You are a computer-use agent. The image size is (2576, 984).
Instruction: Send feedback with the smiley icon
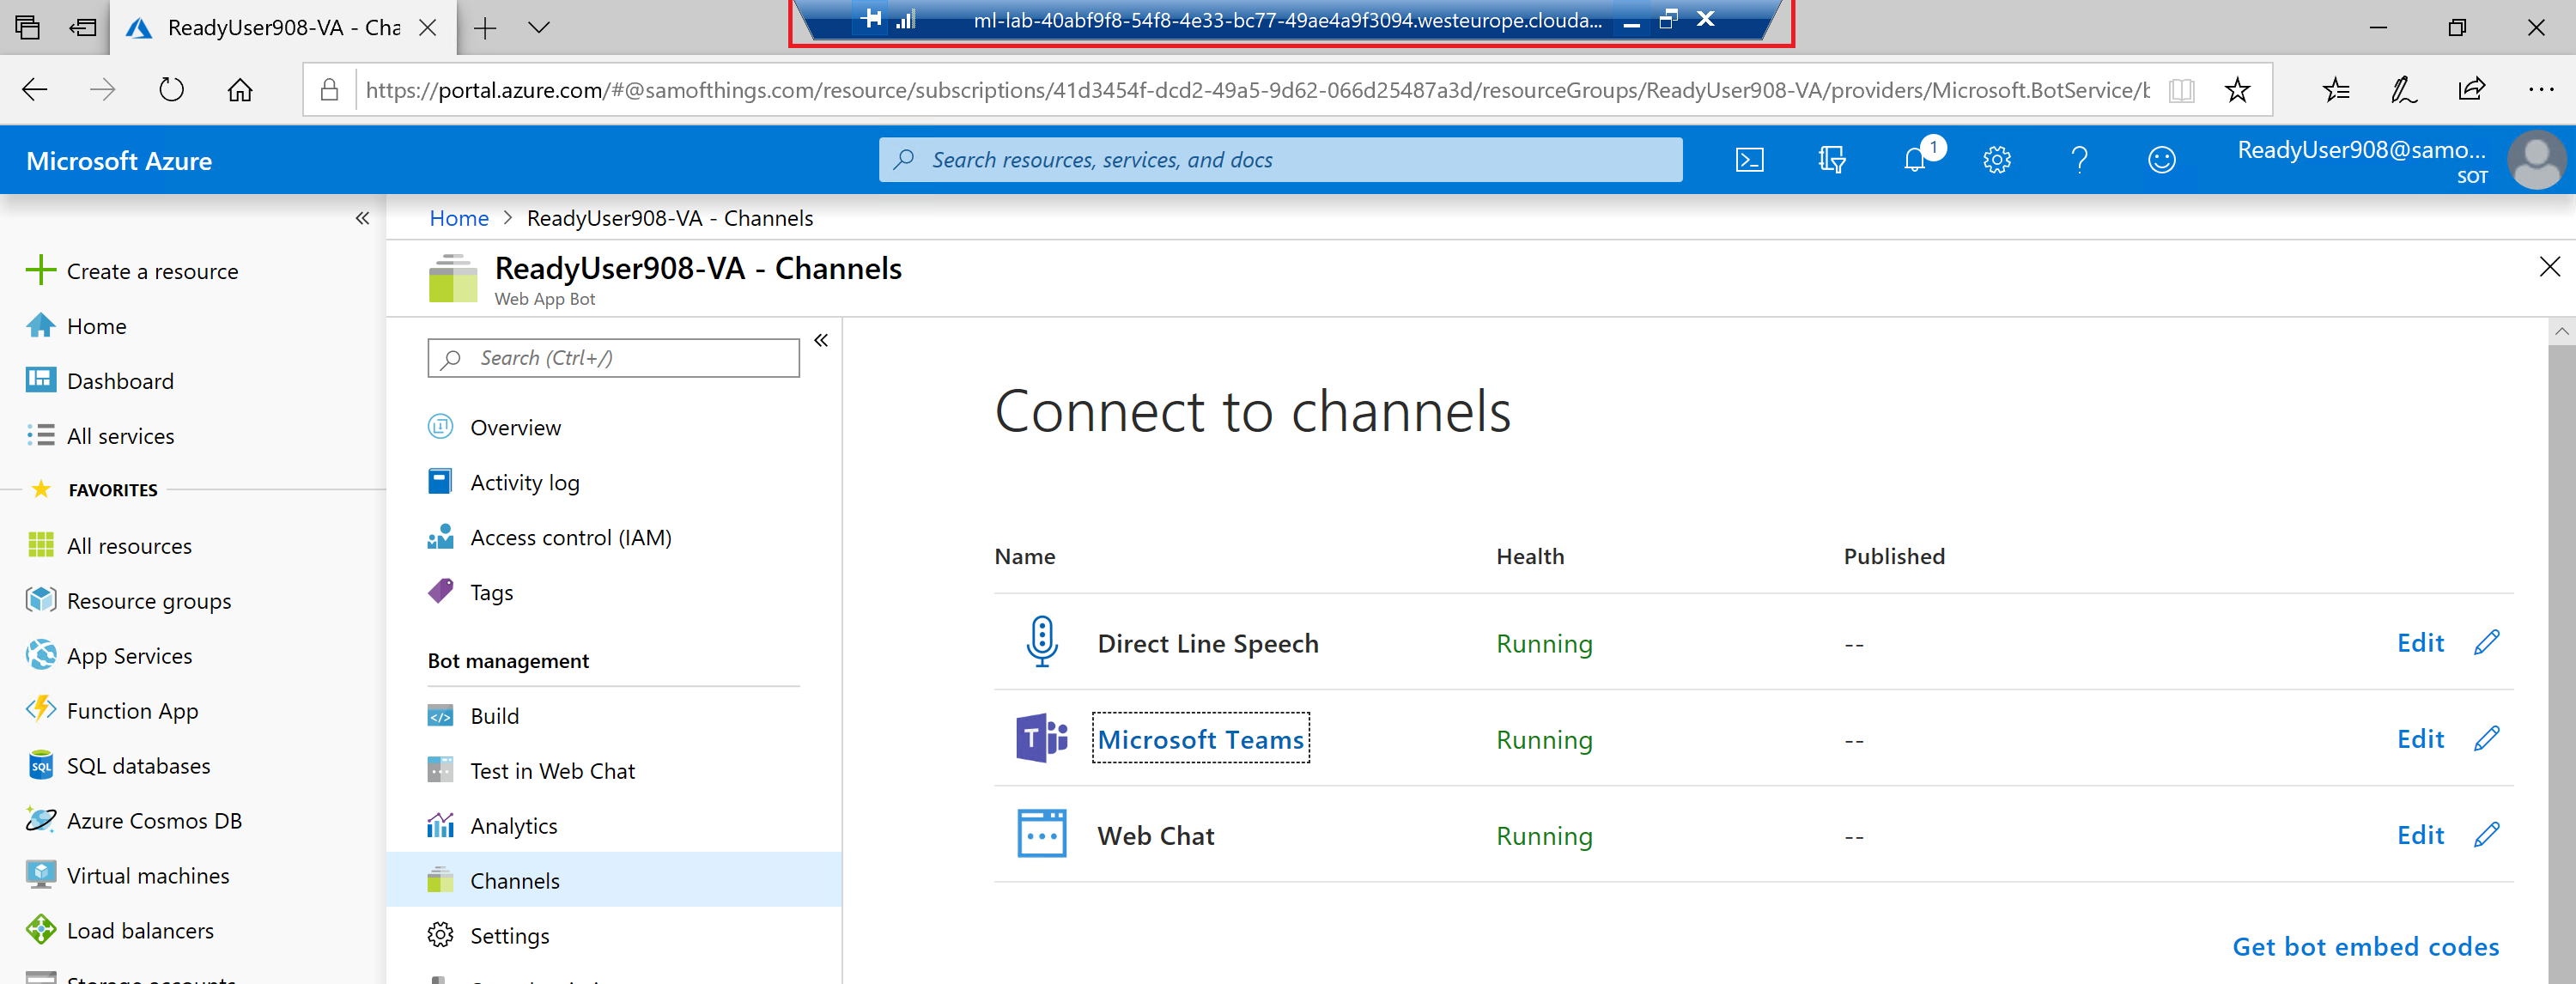2161,160
